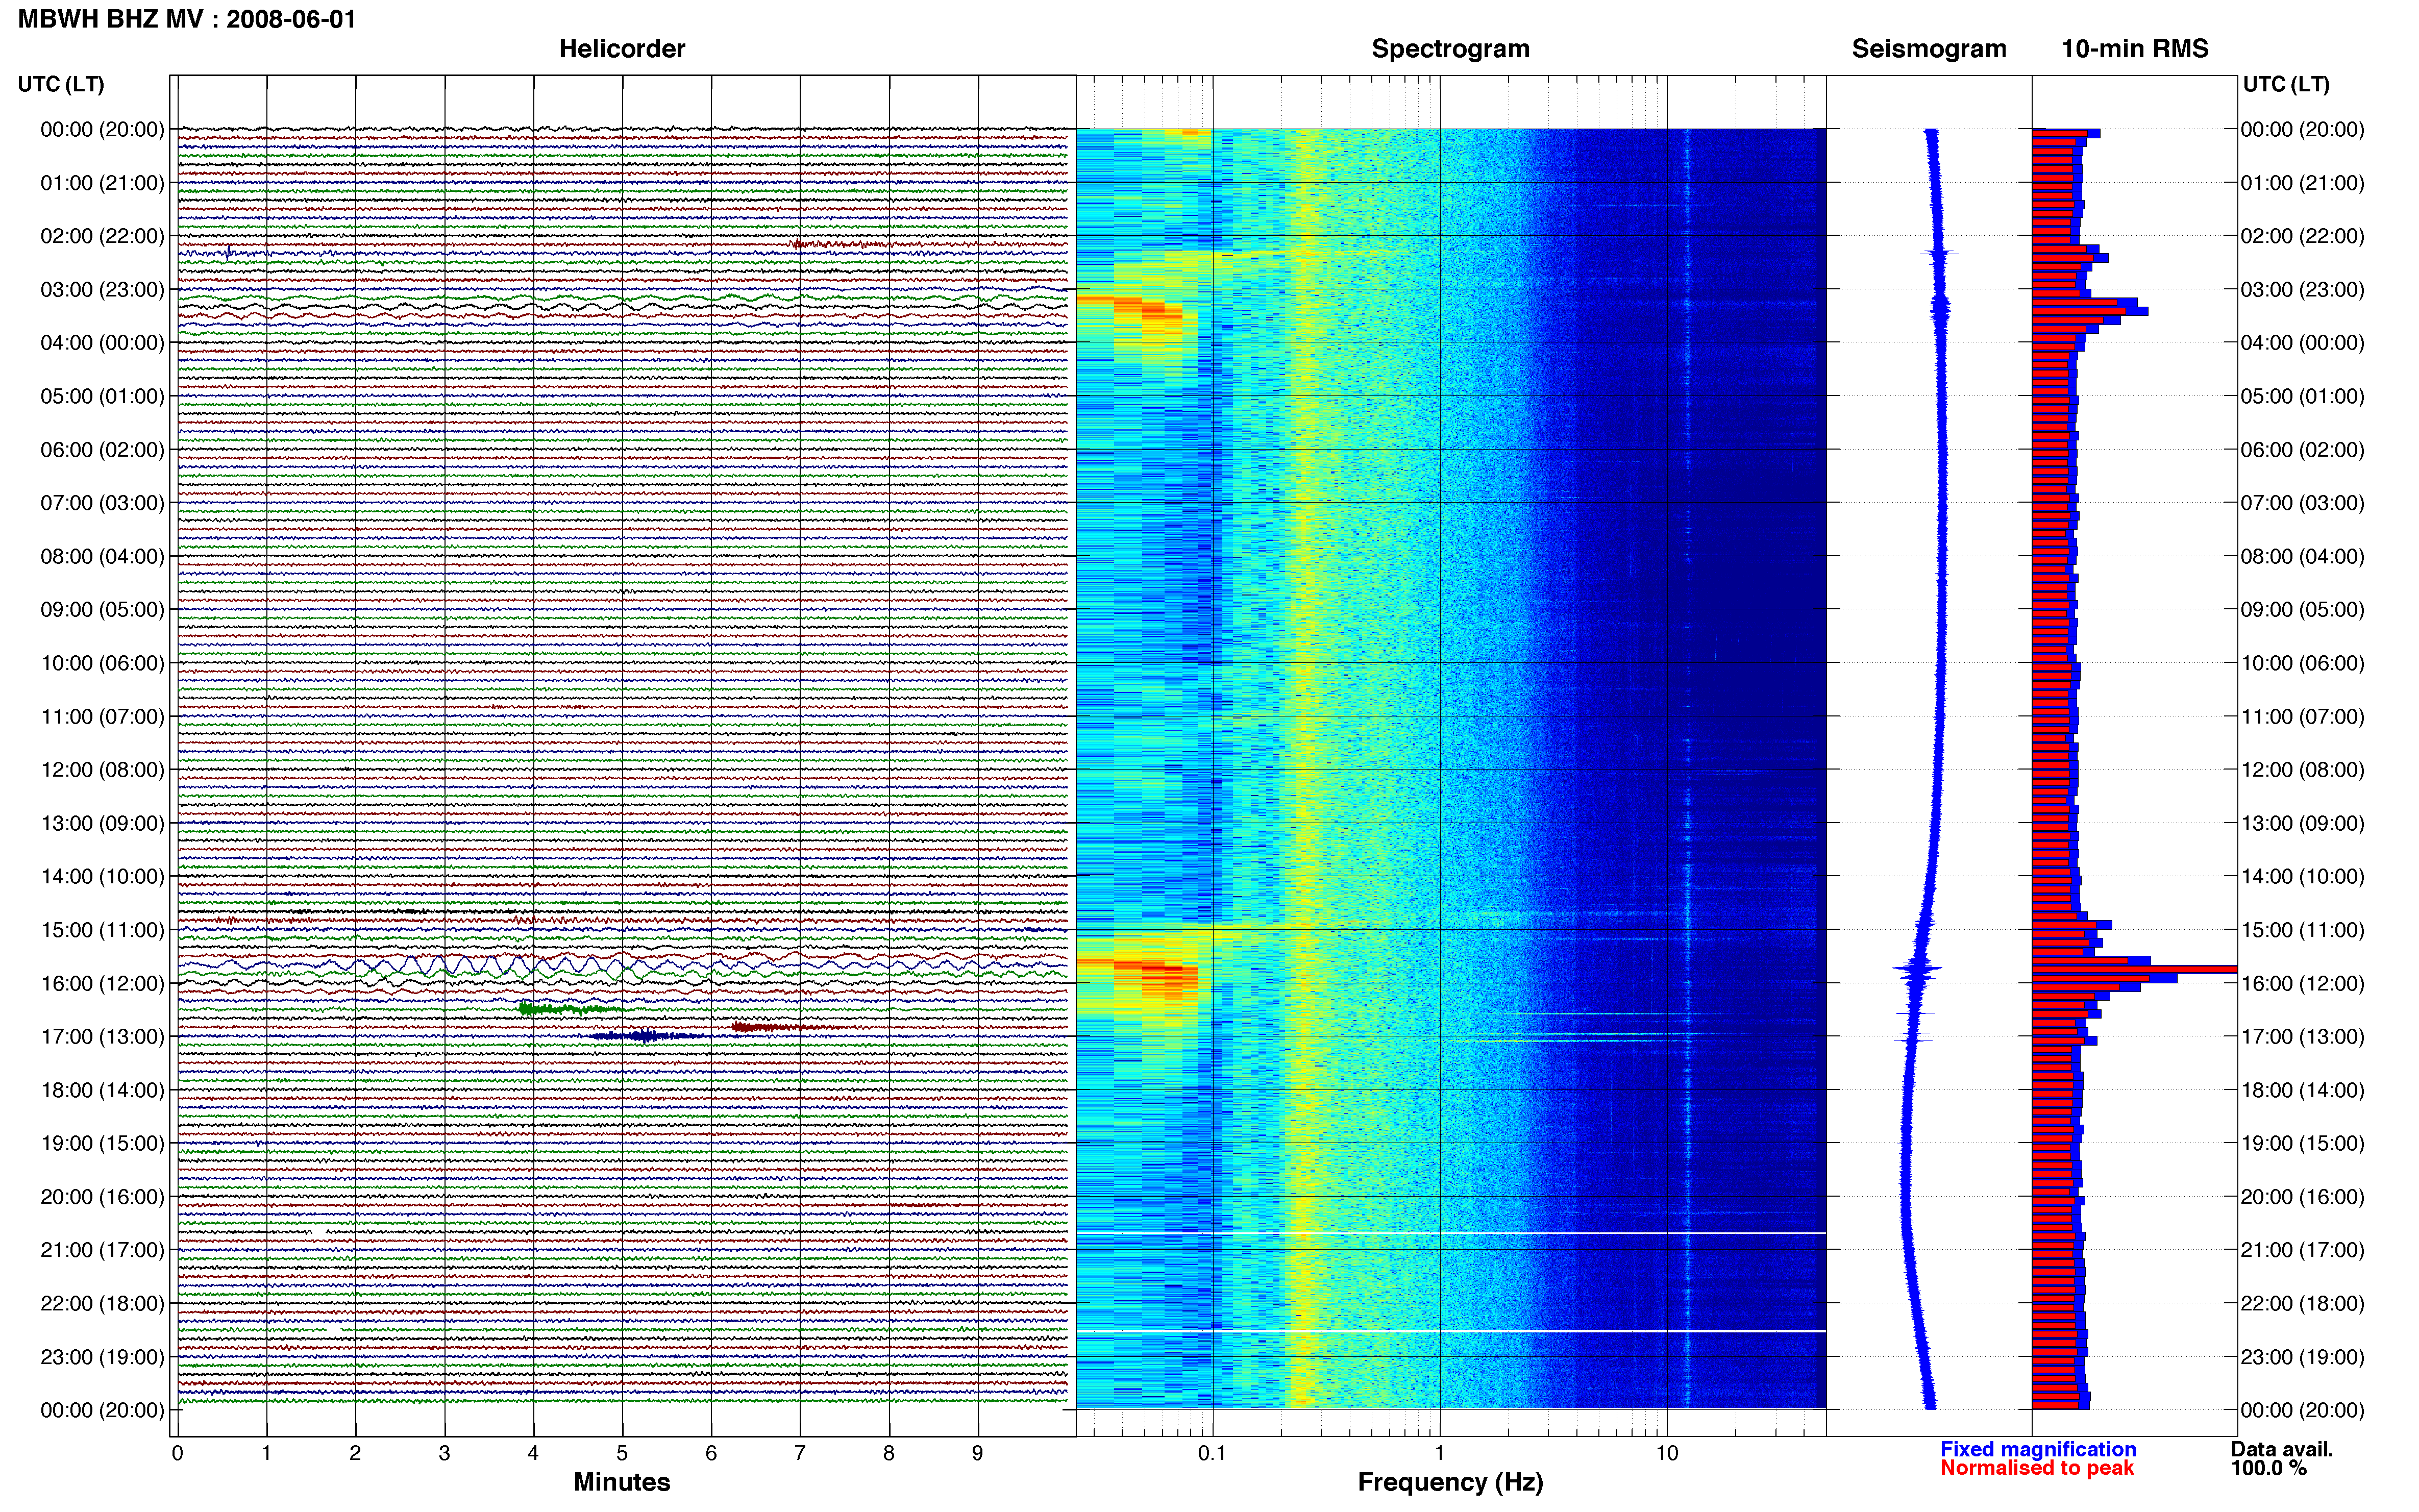Click right time label '07:00 (03:00)'
The height and width of the screenshot is (1512, 2419).
point(2302,502)
